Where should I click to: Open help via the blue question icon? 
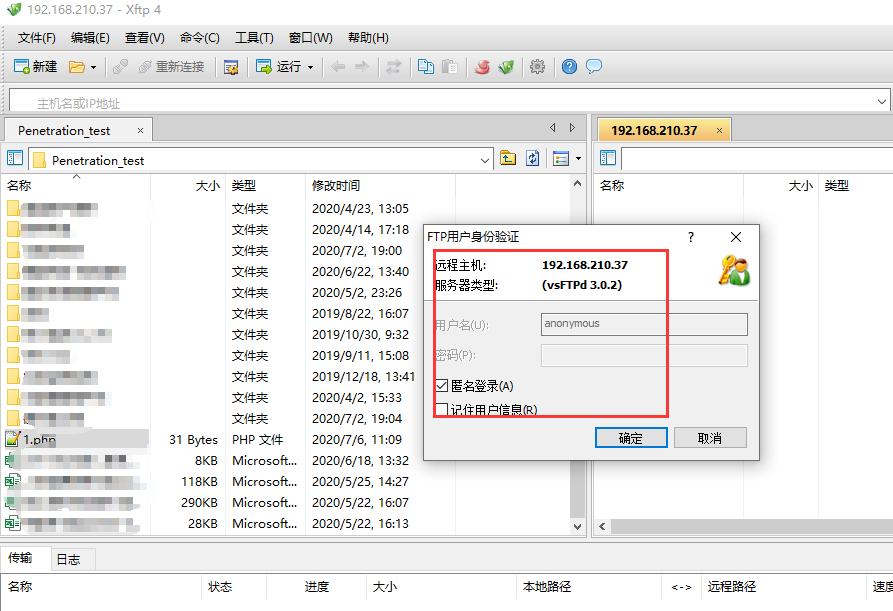(569, 67)
